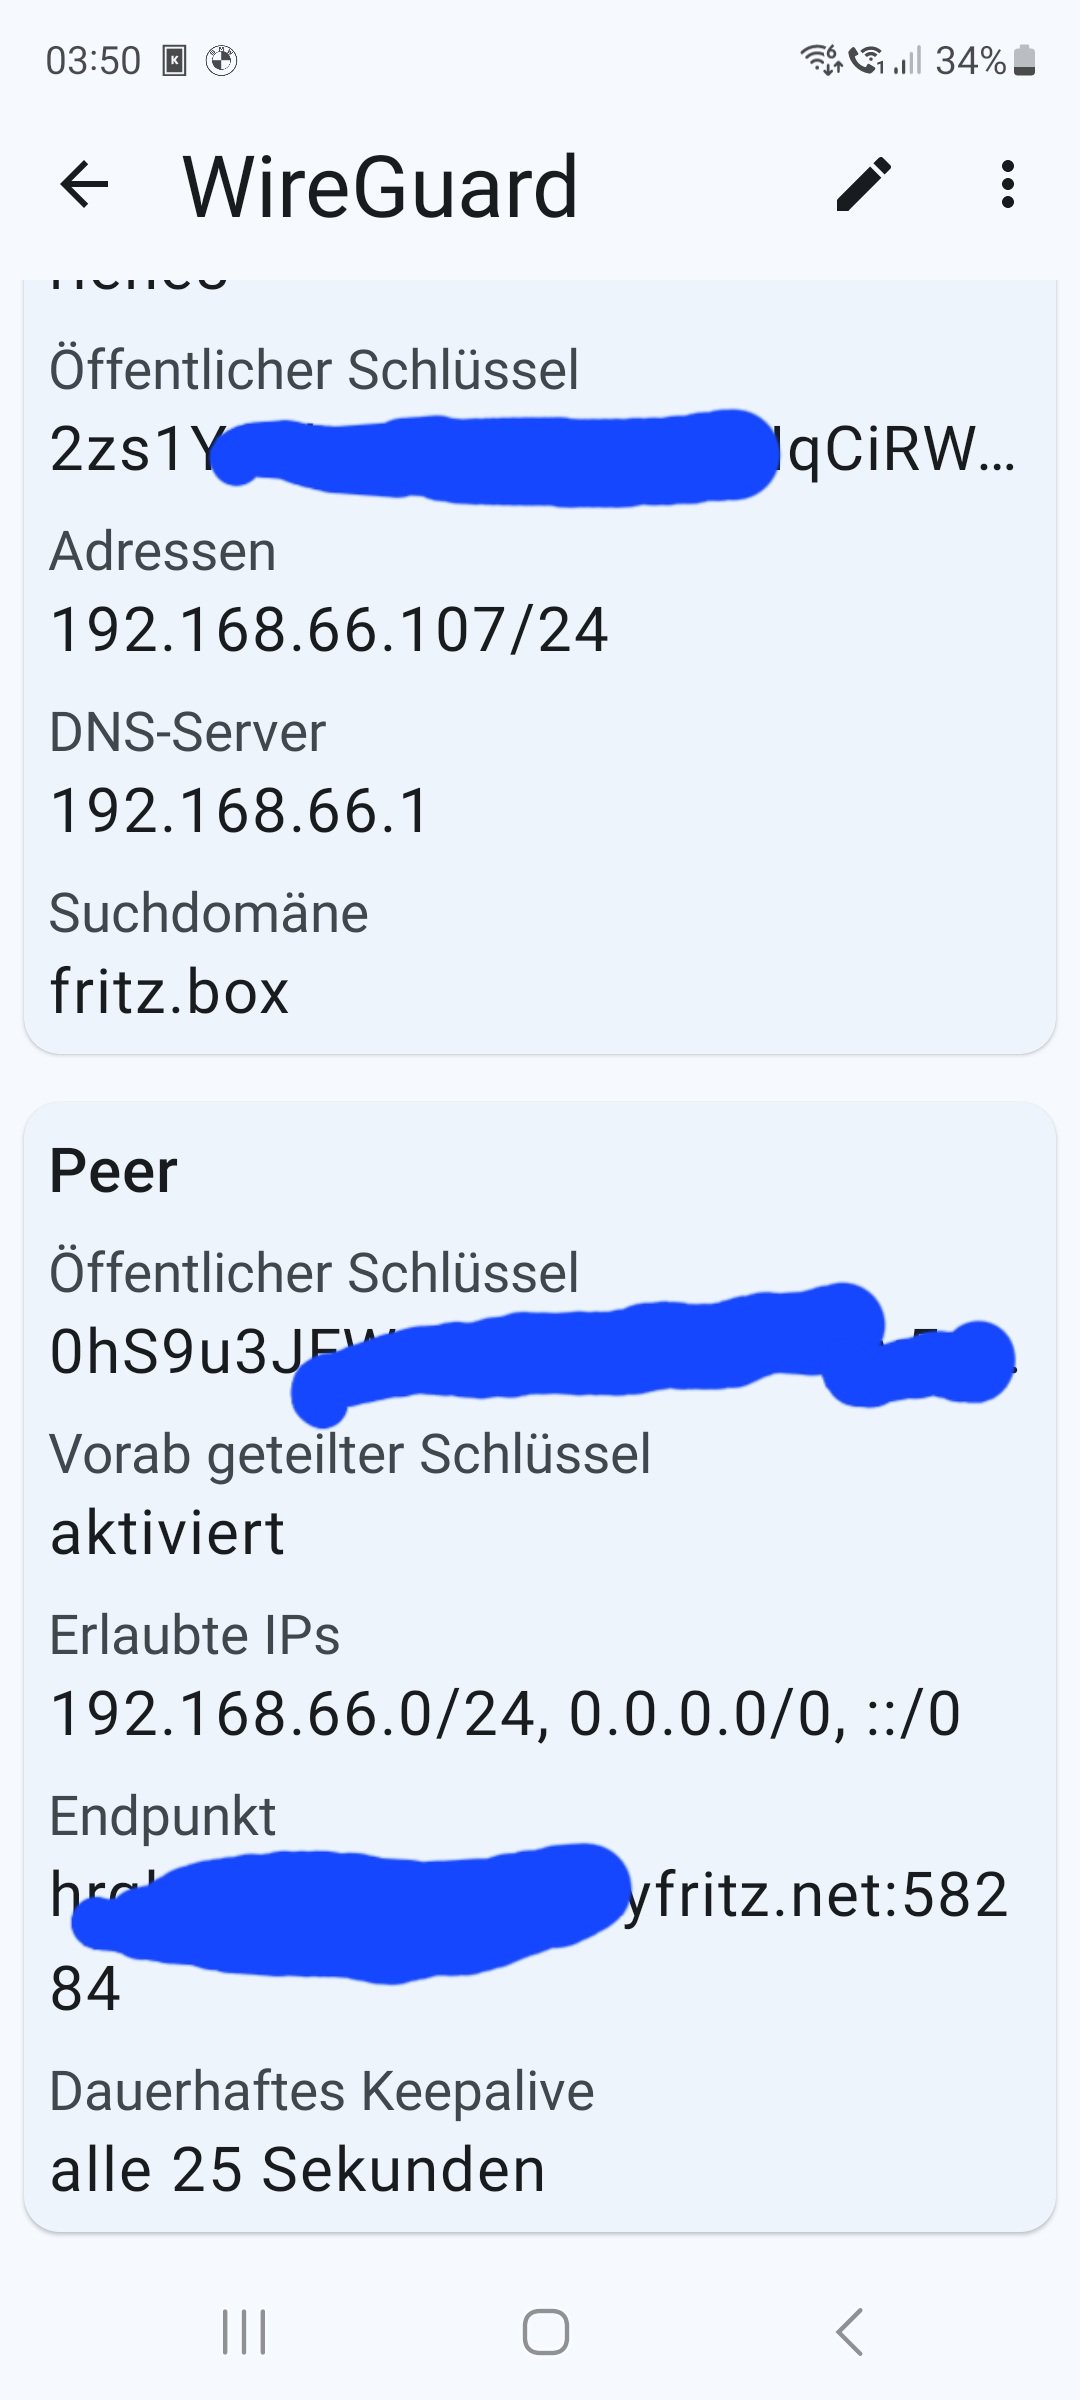Tap the keepalive value alle 25 Sekunden
The image size is (1080, 2400).
pyautogui.click(x=297, y=2171)
